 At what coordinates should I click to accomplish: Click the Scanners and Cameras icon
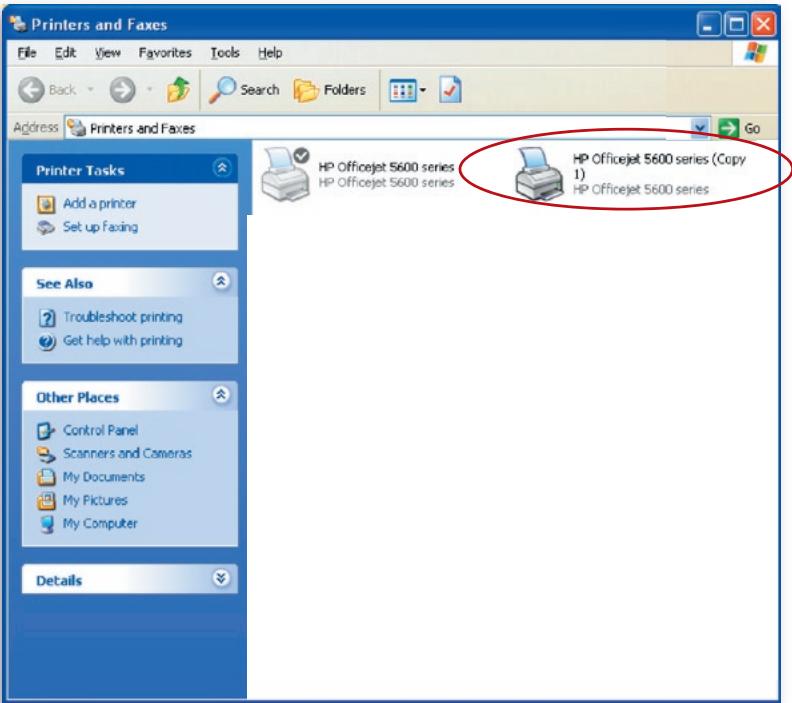pos(46,455)
